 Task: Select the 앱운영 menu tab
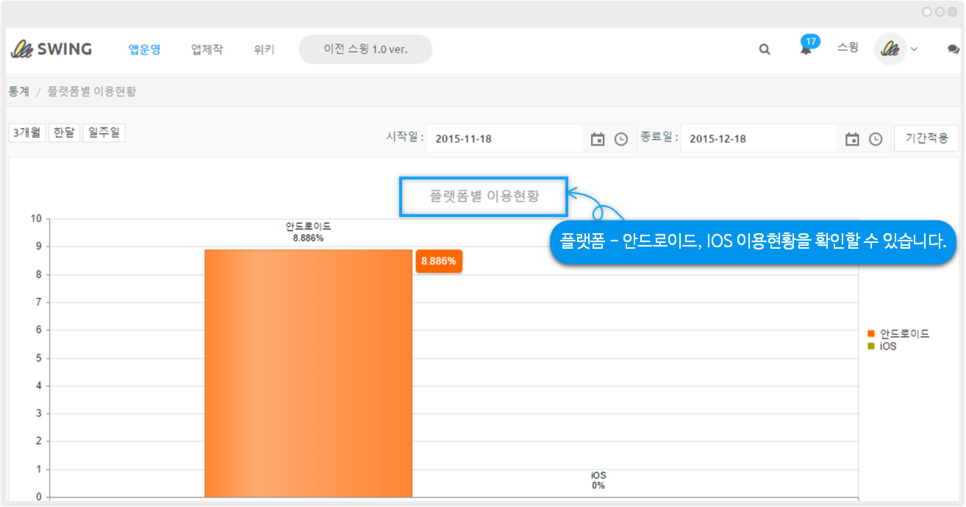click(x=144, y=49)
